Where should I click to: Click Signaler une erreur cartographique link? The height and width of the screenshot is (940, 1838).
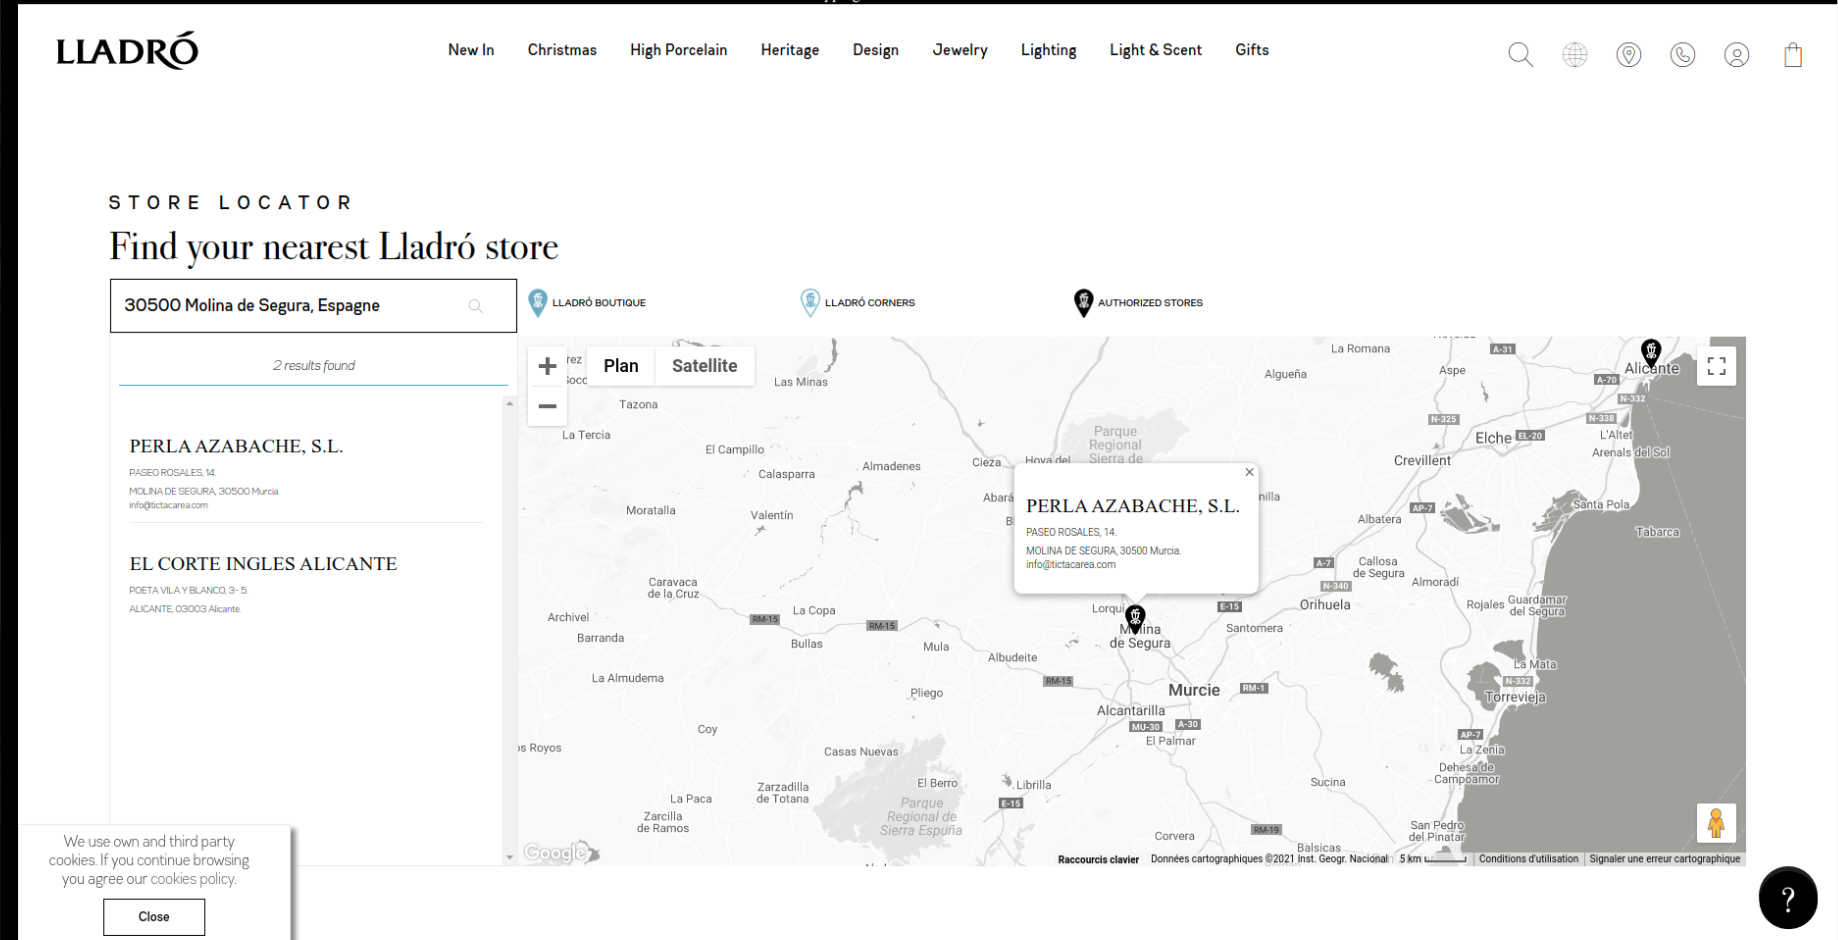coord(1665,859)
